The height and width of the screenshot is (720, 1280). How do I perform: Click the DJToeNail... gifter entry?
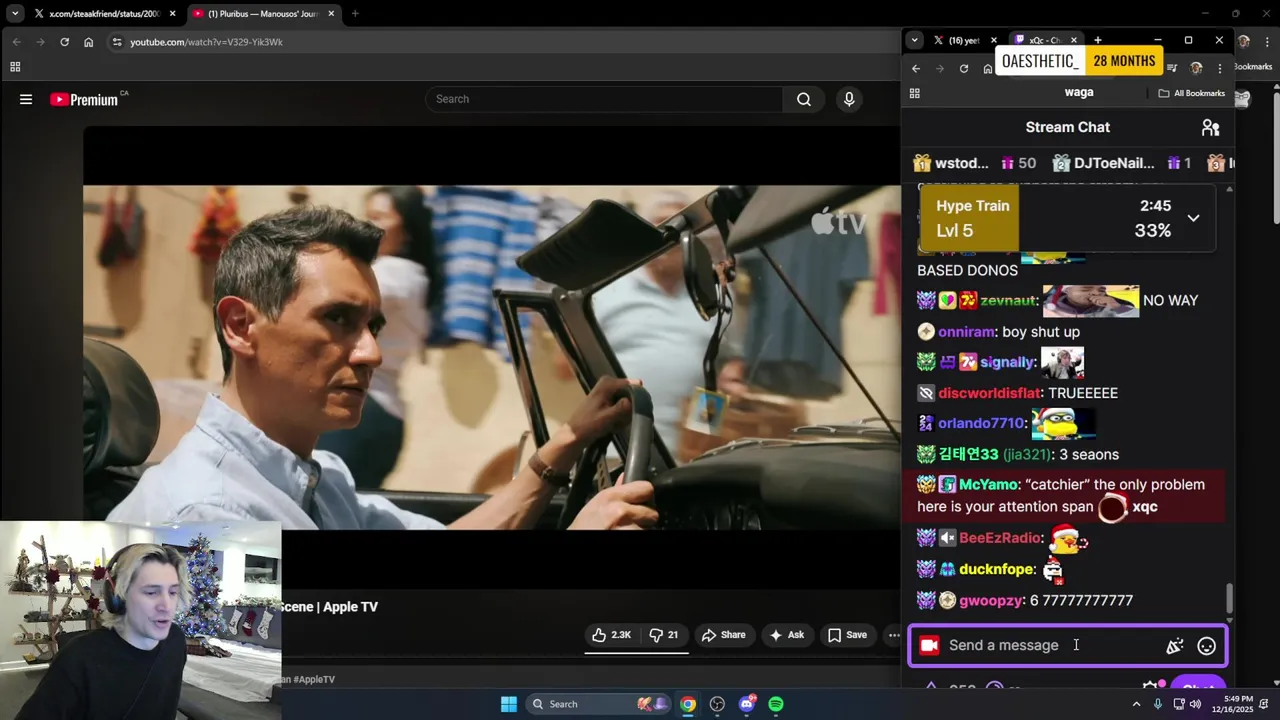point(1122,163)
